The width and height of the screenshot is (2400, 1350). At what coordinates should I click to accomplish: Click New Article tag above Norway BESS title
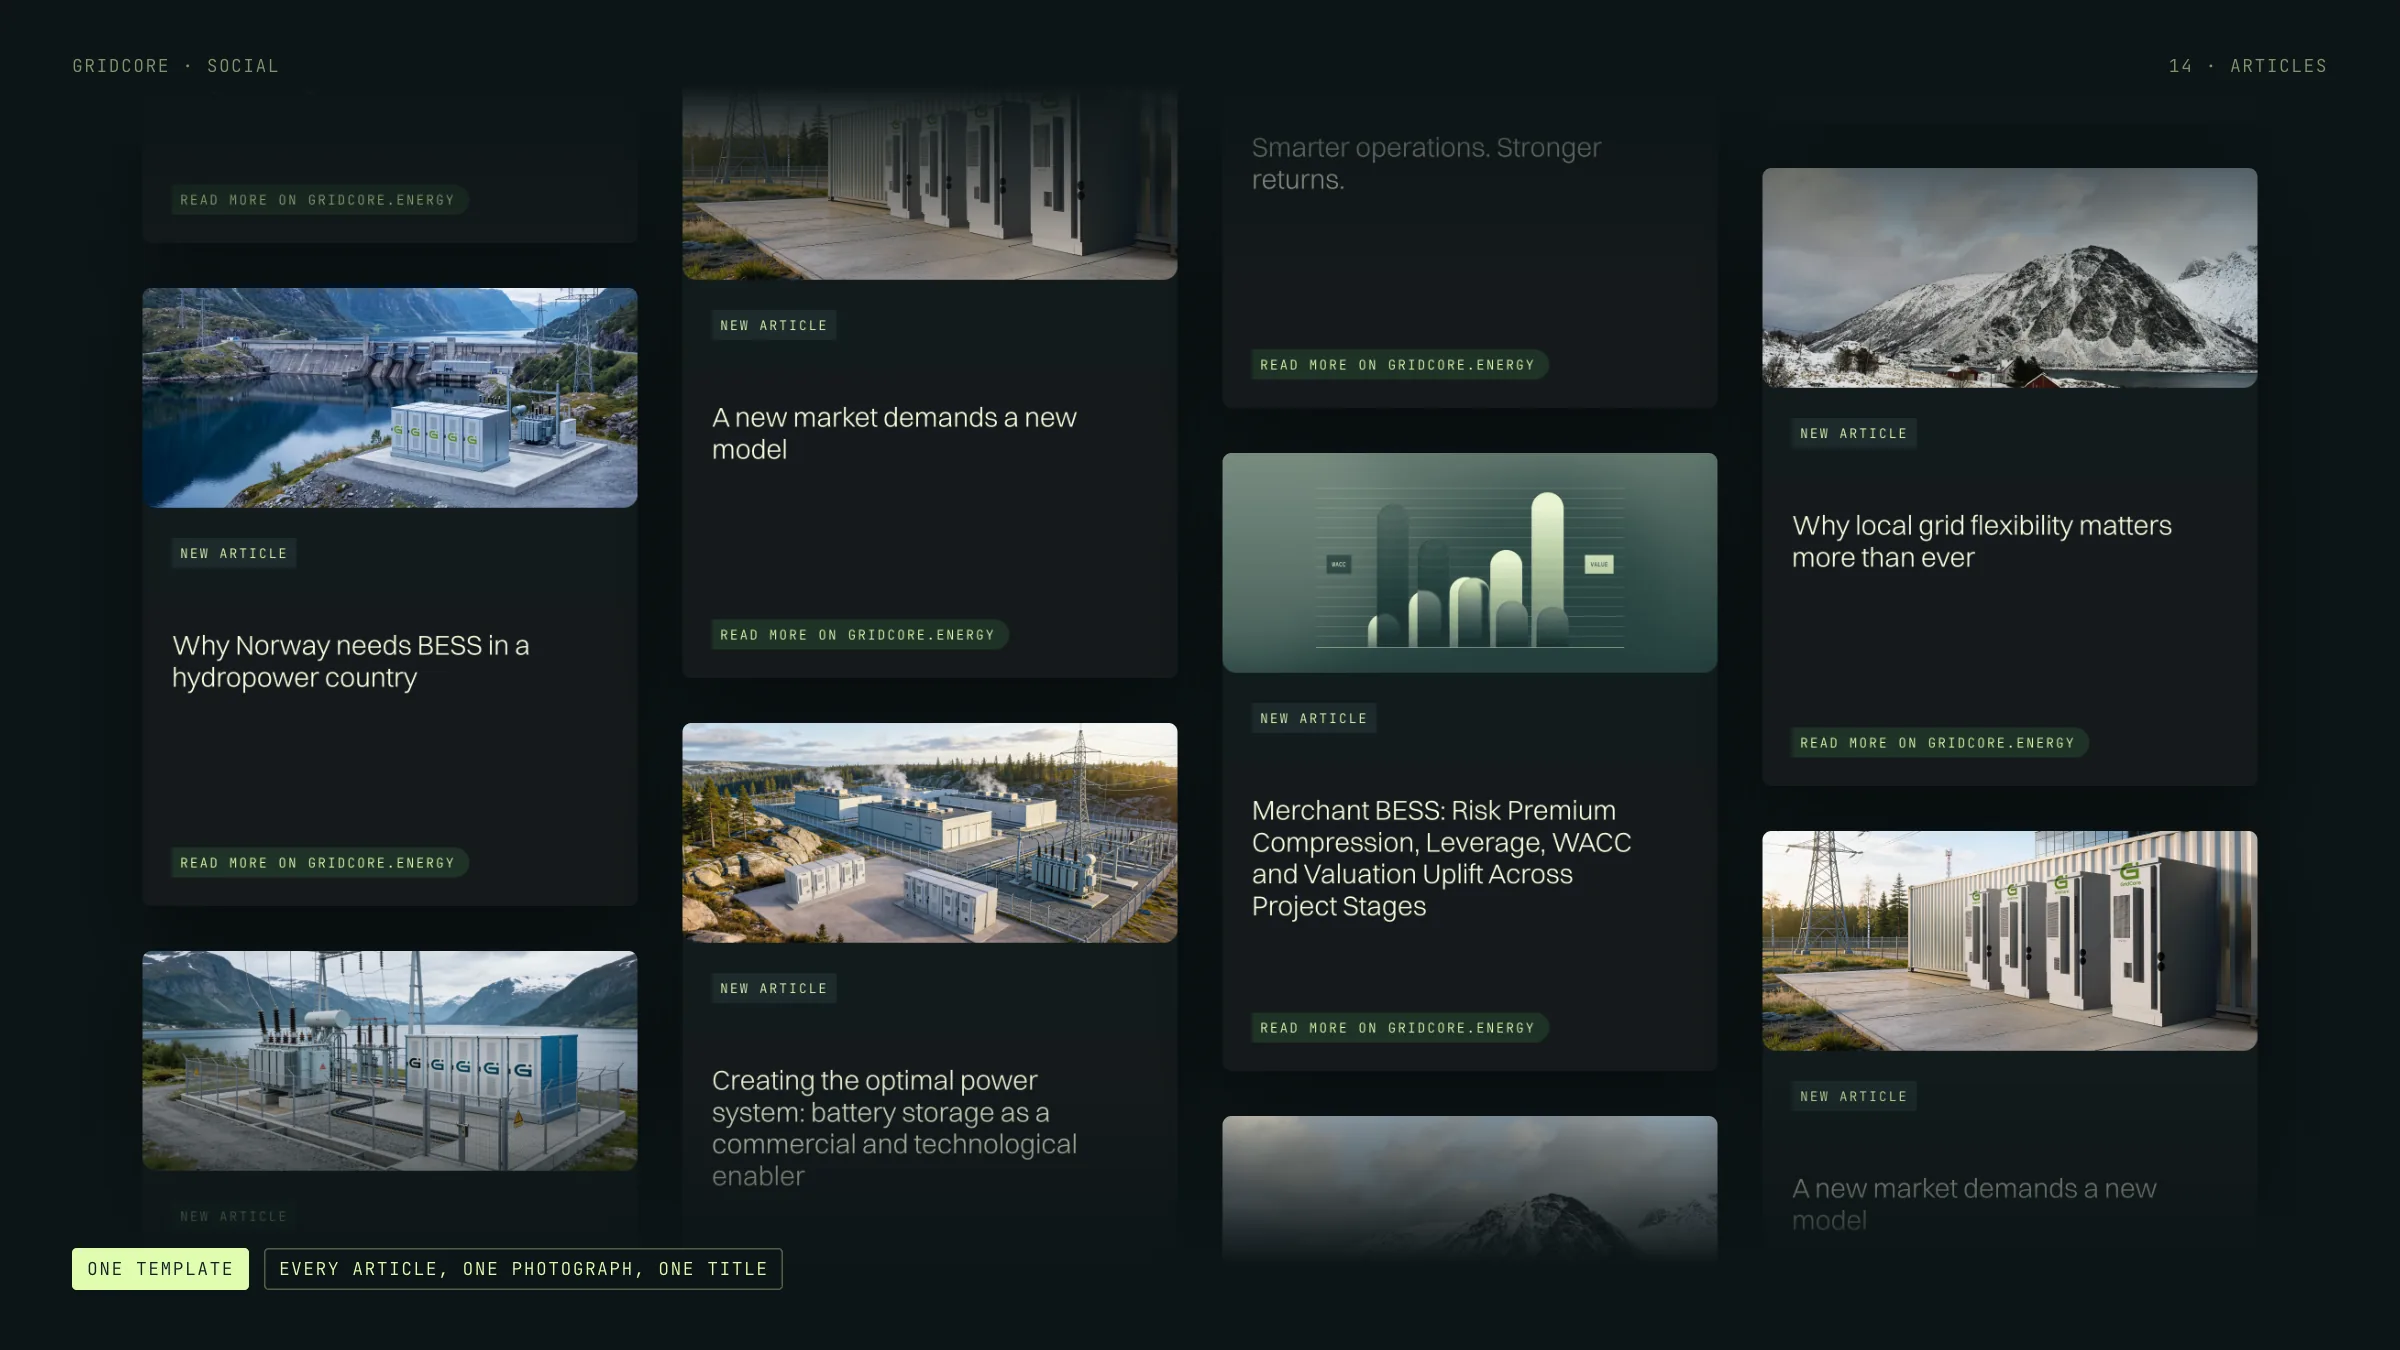tap(233, 553)
